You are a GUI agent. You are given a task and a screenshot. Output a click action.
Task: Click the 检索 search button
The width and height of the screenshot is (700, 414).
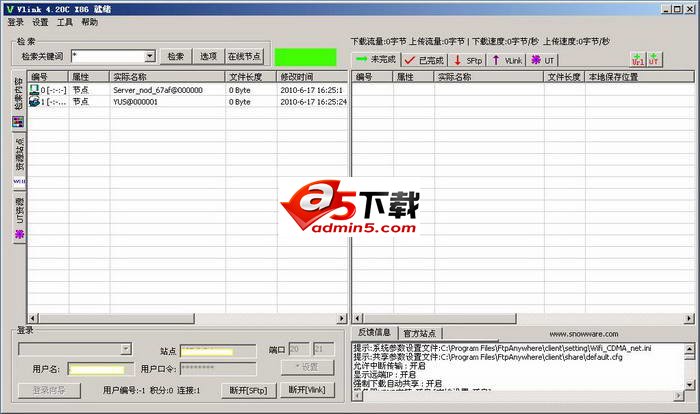(x=175, y=56)
